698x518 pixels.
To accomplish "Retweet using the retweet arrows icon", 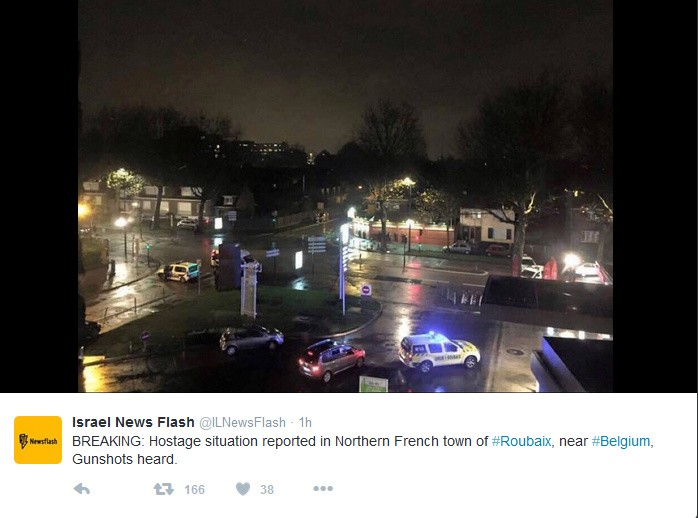I will (x=163, y=489).
